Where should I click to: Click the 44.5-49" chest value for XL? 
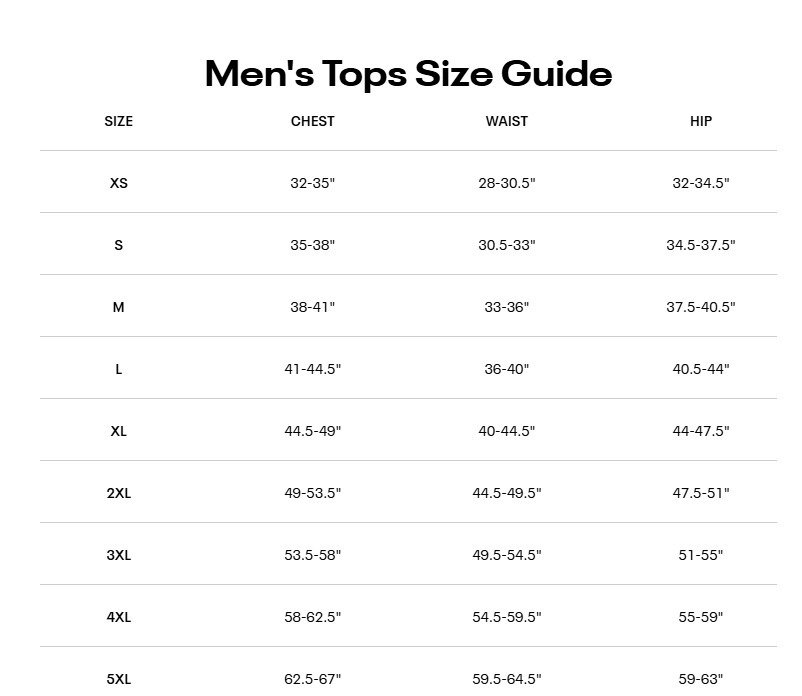click(313, 431)
